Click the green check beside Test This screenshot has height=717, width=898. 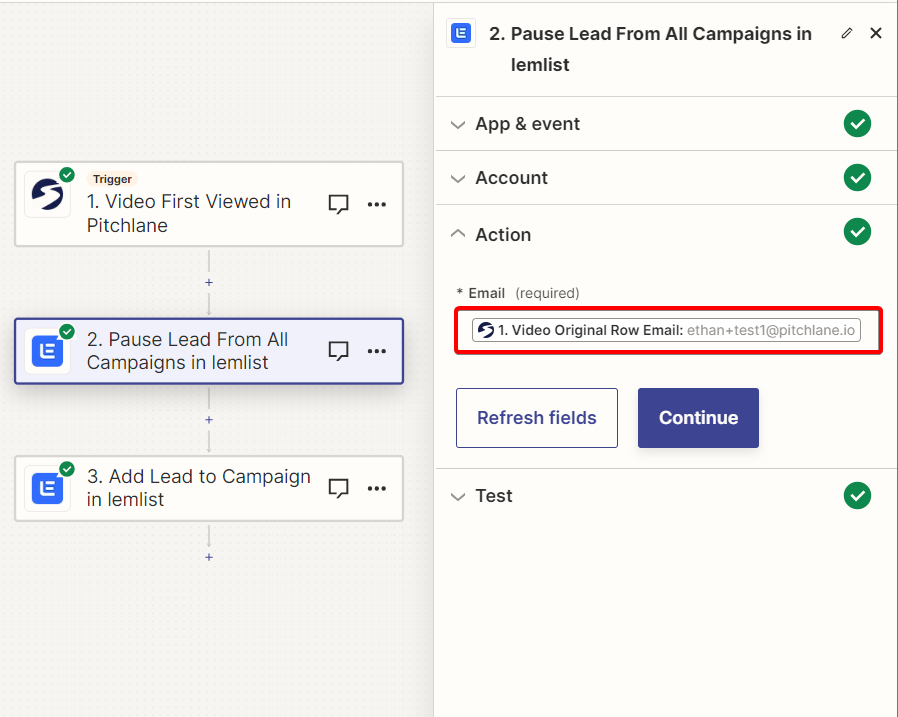click(857, 495)
